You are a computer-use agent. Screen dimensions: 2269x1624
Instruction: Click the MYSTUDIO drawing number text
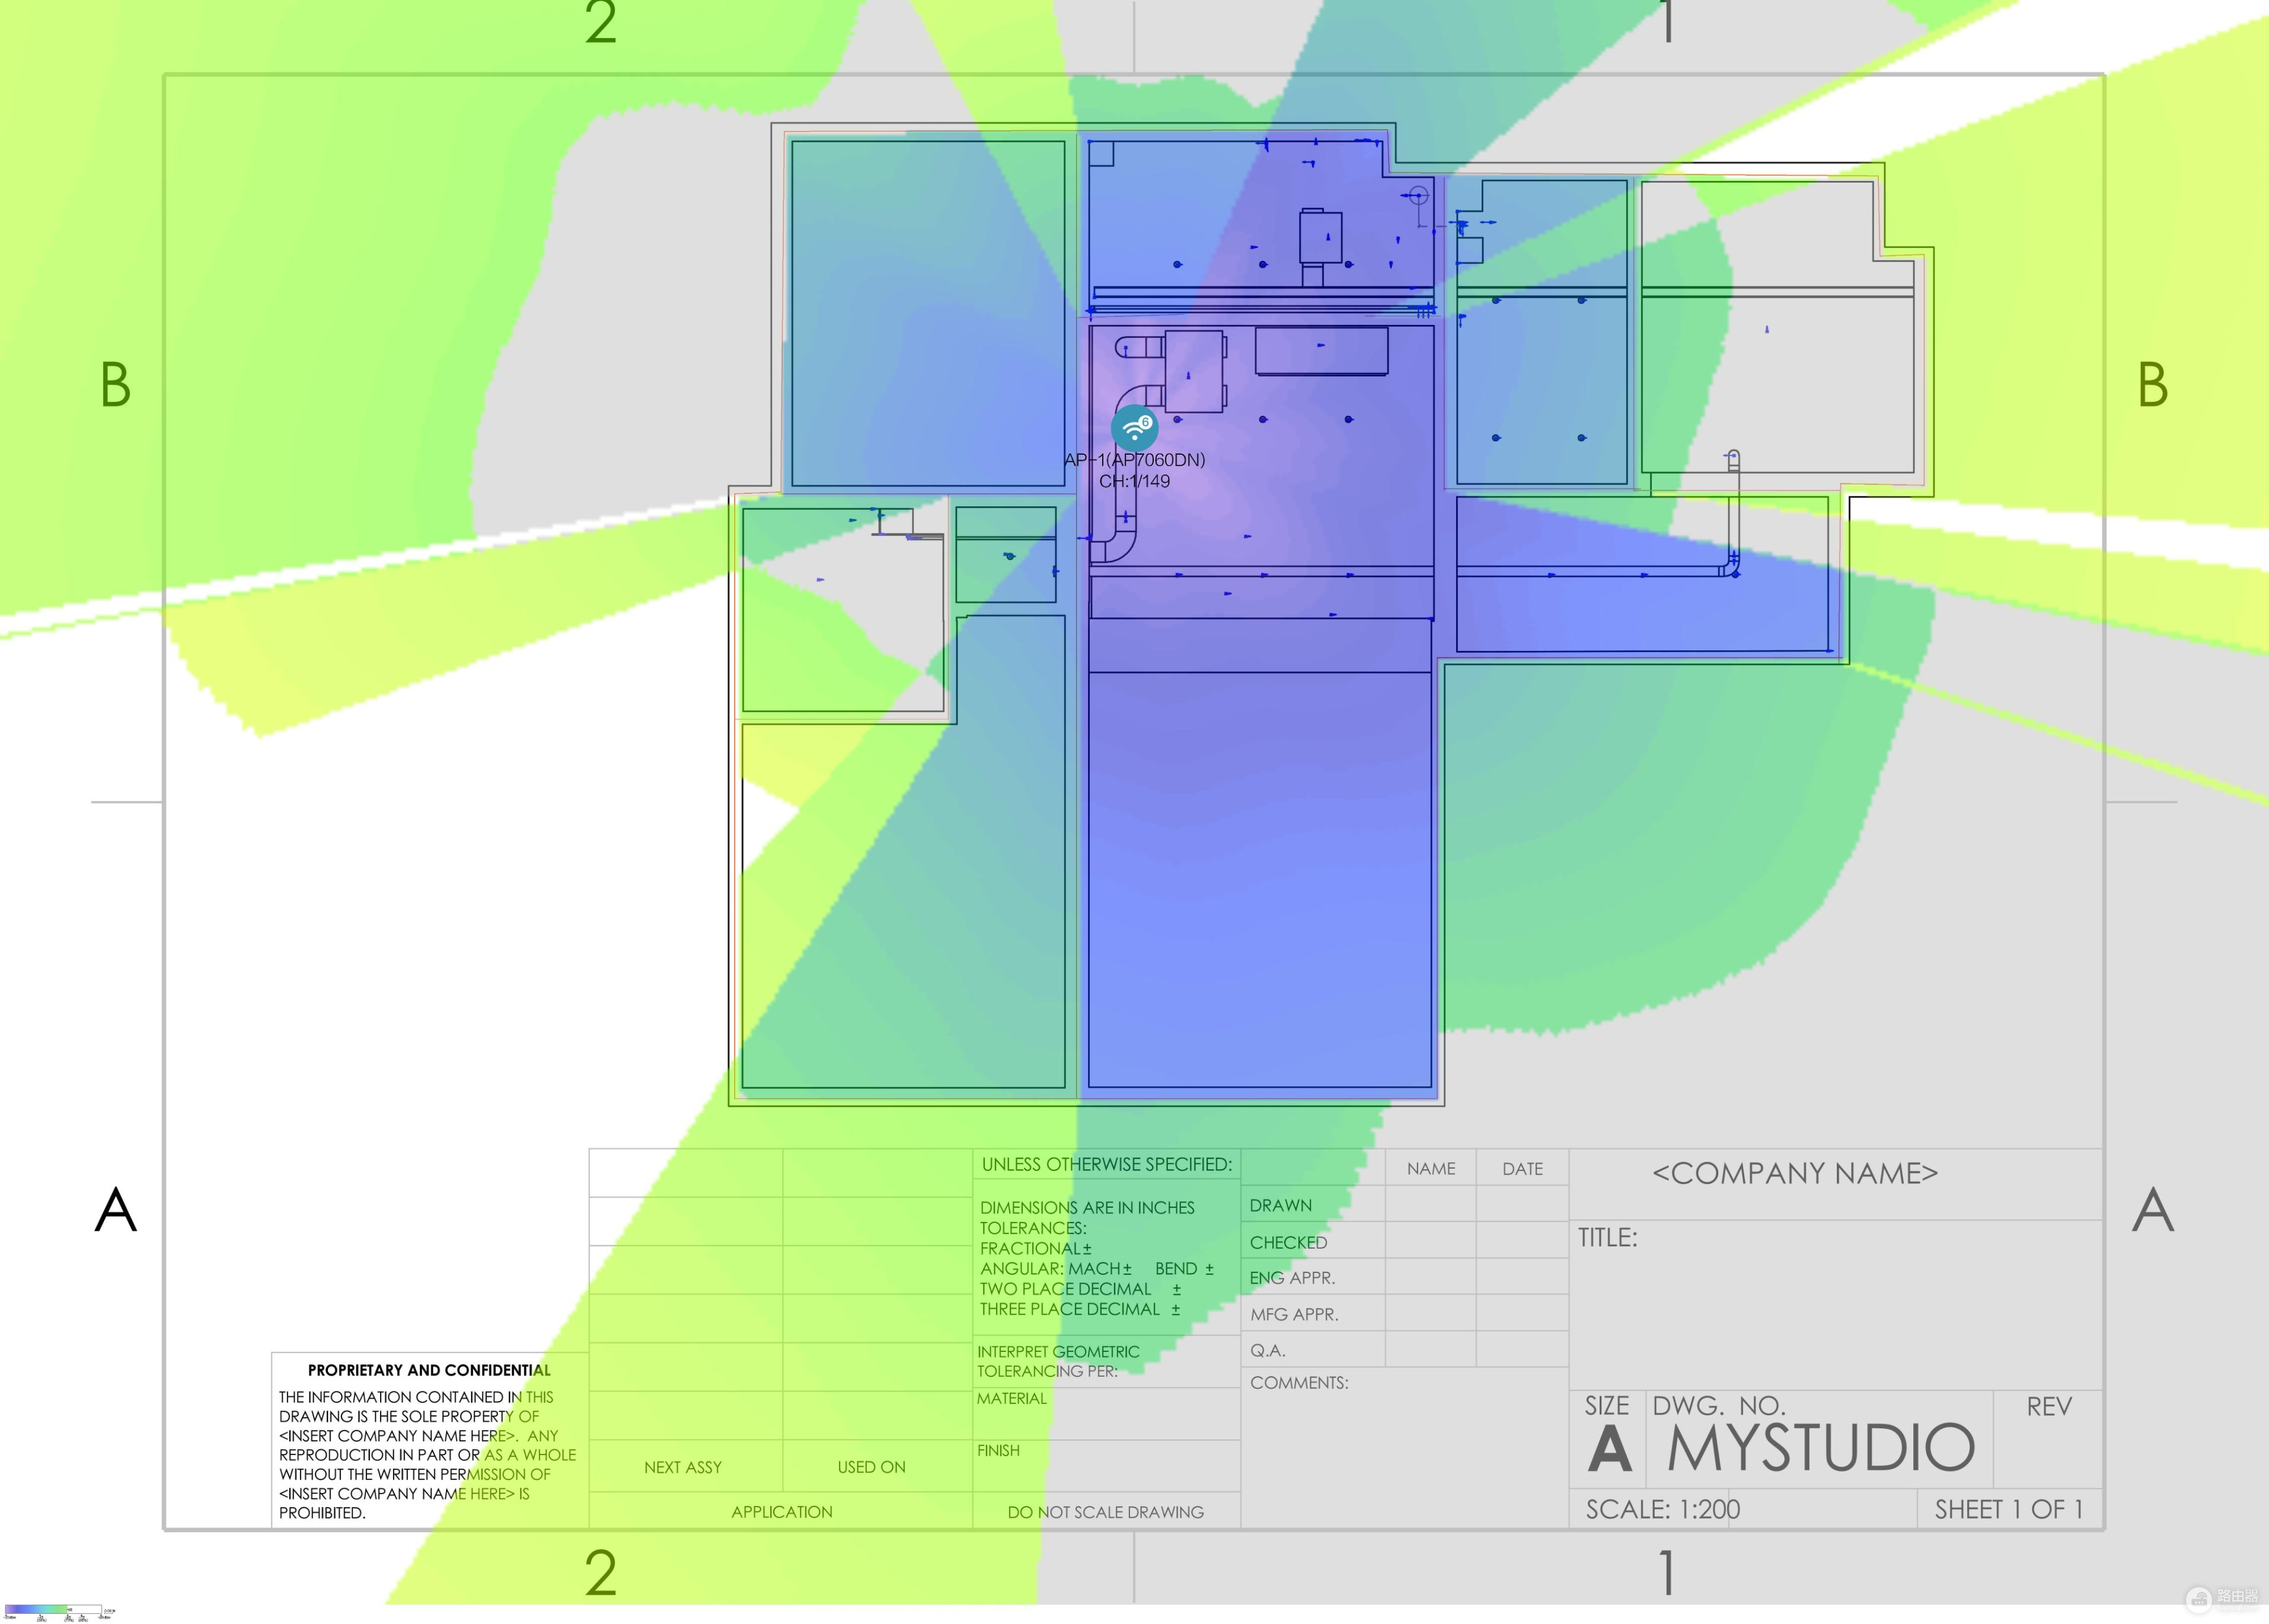pyautogui.click(x=1821, y=1447)
